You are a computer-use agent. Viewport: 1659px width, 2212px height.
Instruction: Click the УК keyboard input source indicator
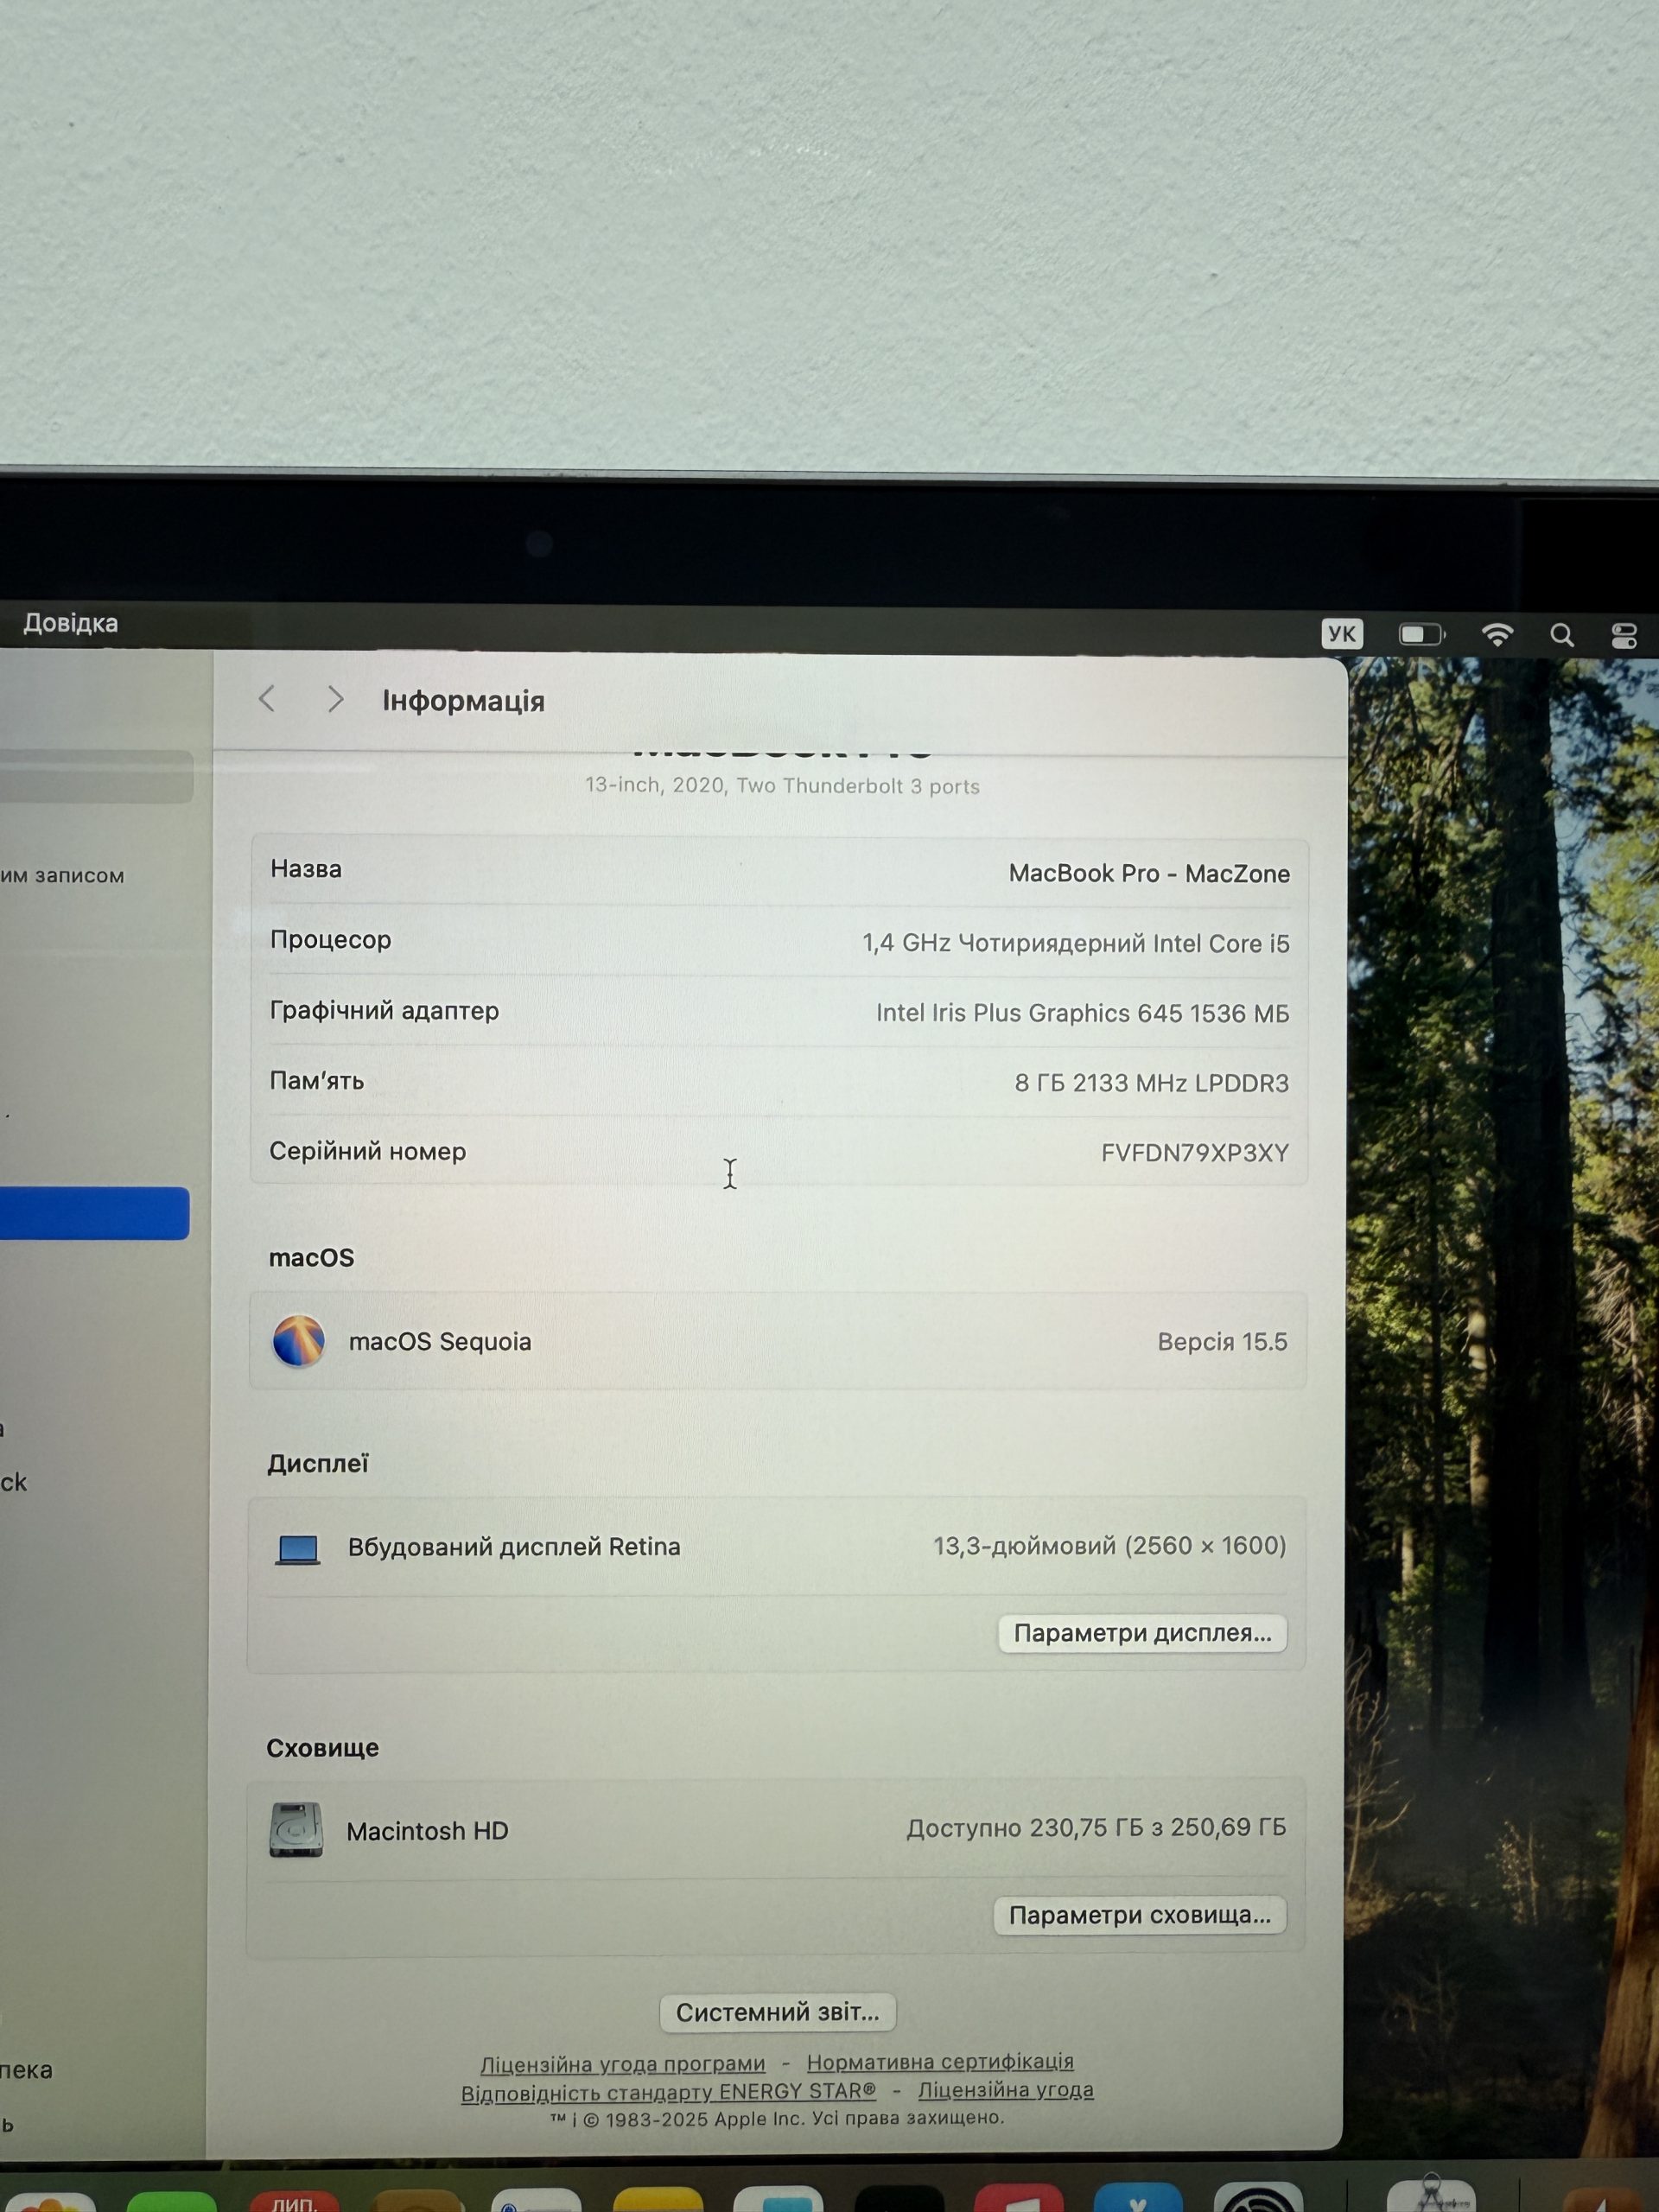[1341, 634]
